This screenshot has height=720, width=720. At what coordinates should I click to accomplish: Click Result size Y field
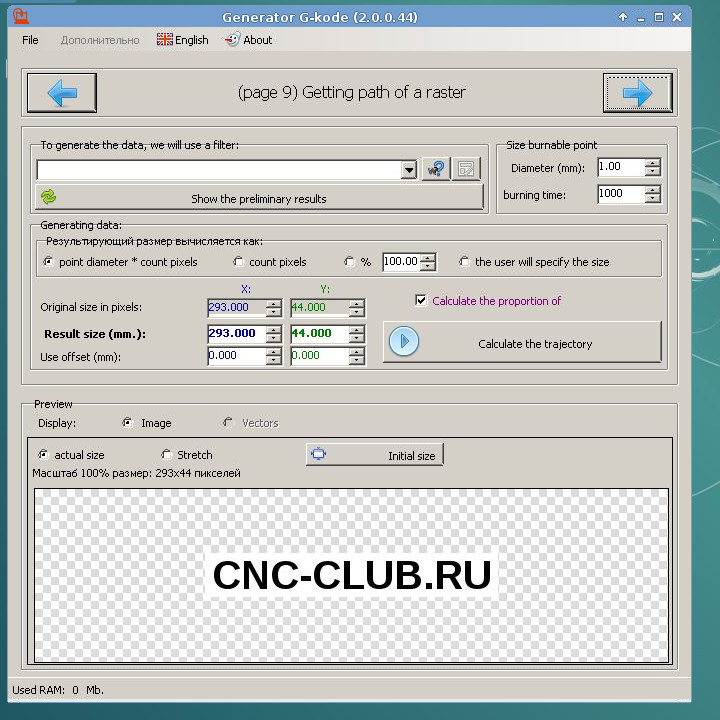[x=320, y=333]
